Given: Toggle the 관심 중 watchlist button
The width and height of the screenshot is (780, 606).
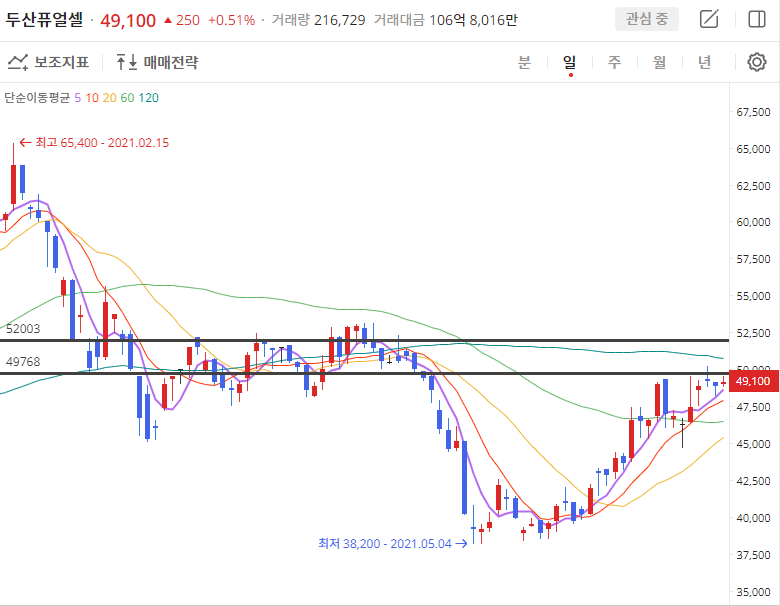Looking at the screenshot, I should [x=647, y=19].
